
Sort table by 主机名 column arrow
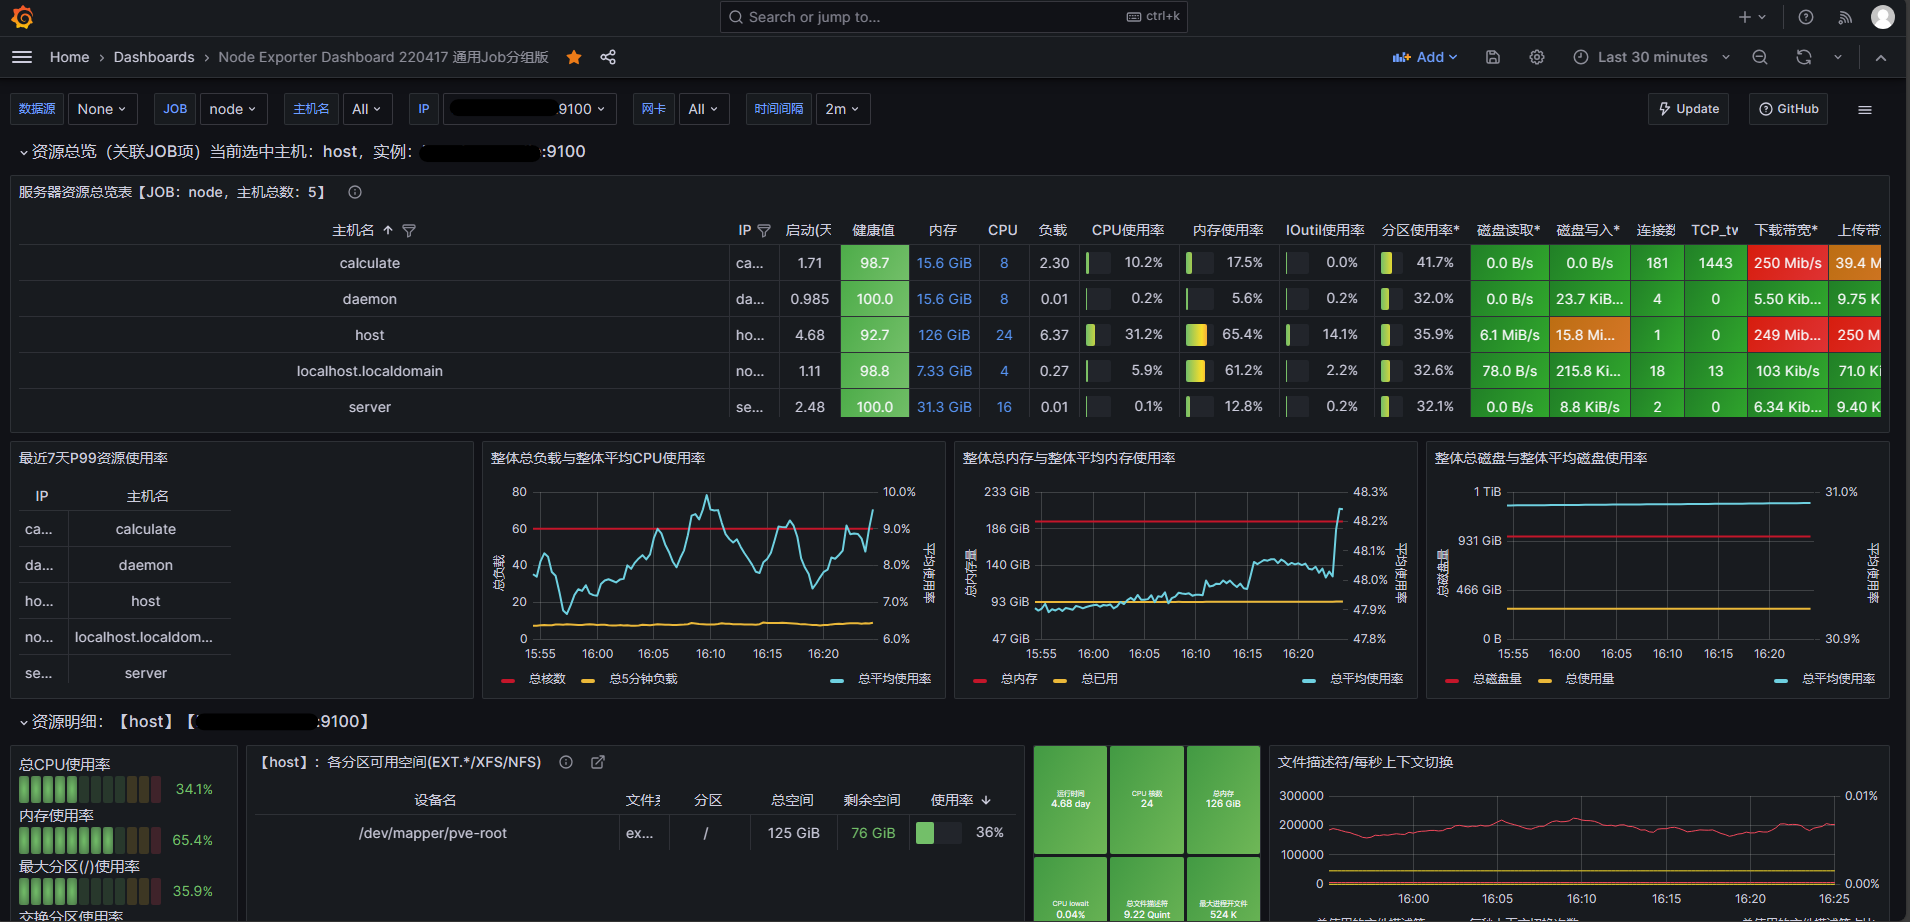(x=388, y=230)
